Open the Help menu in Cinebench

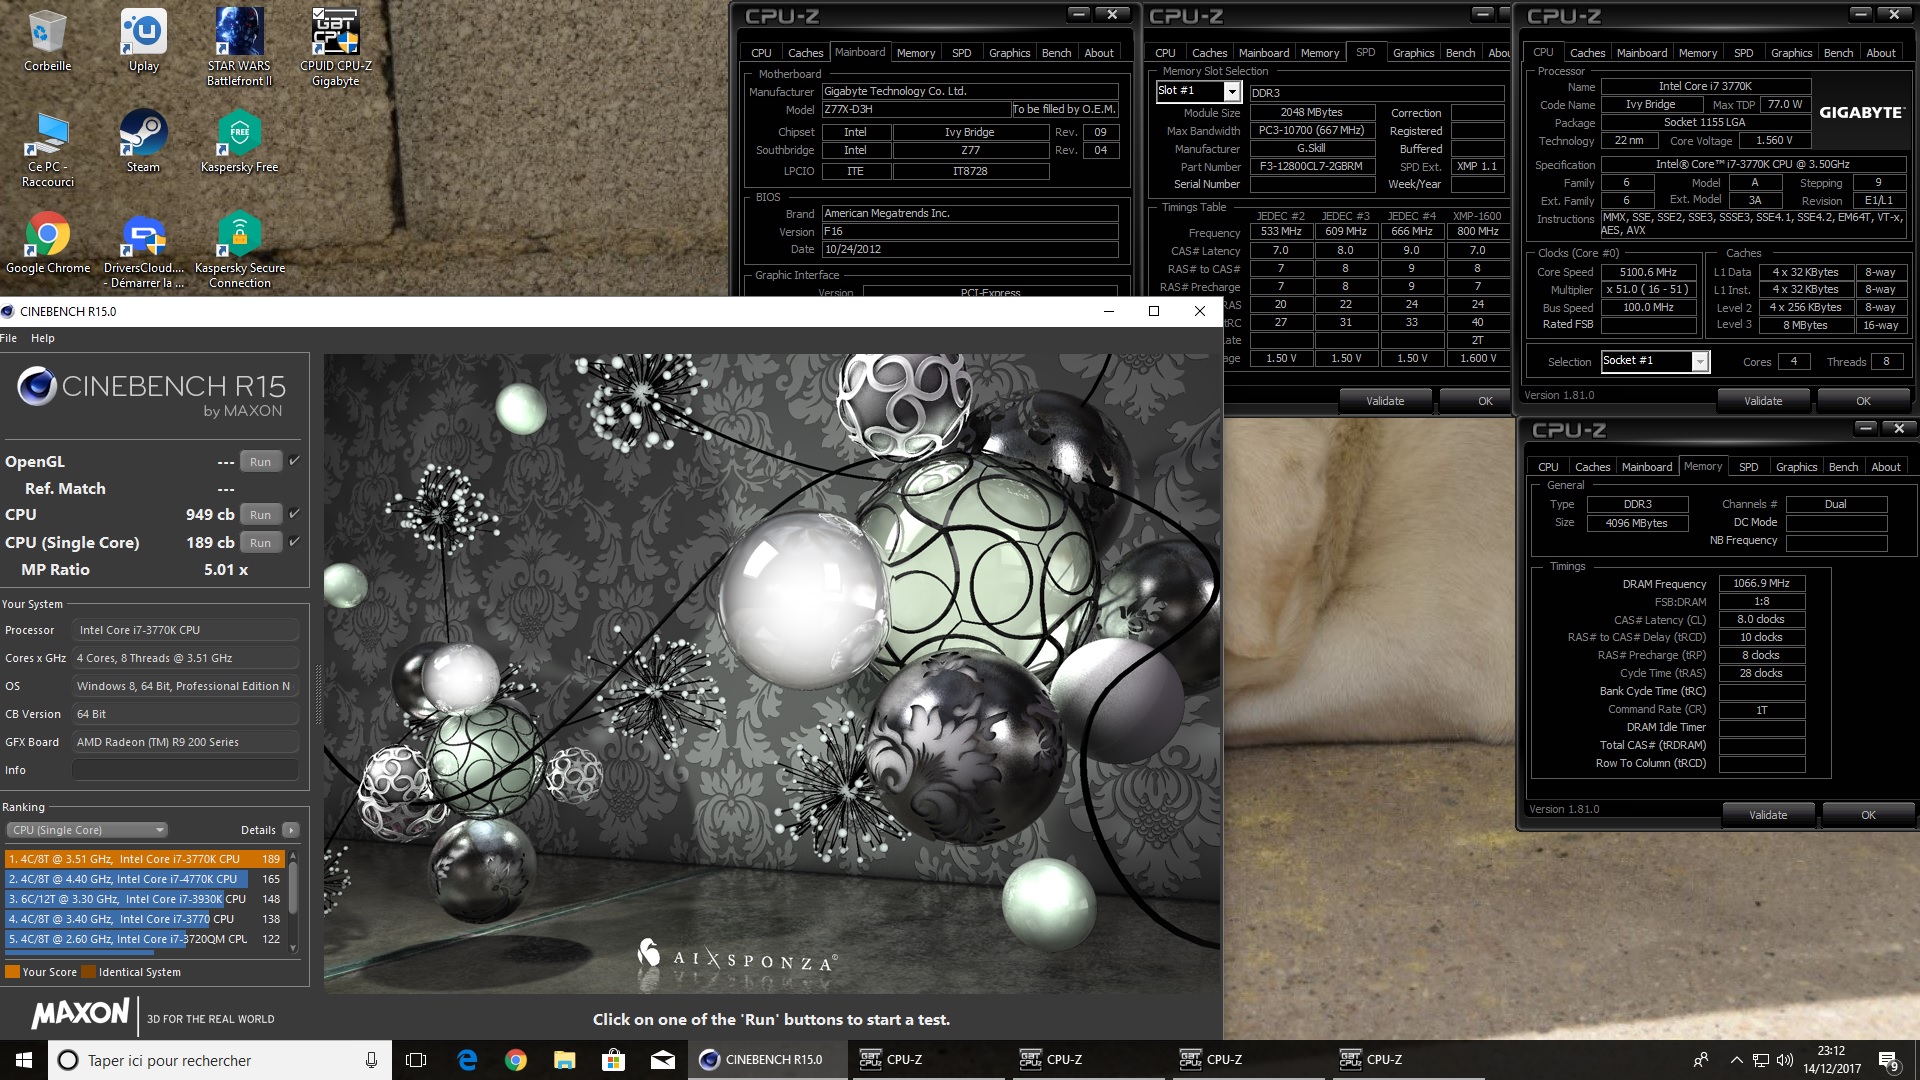[43, 338]
